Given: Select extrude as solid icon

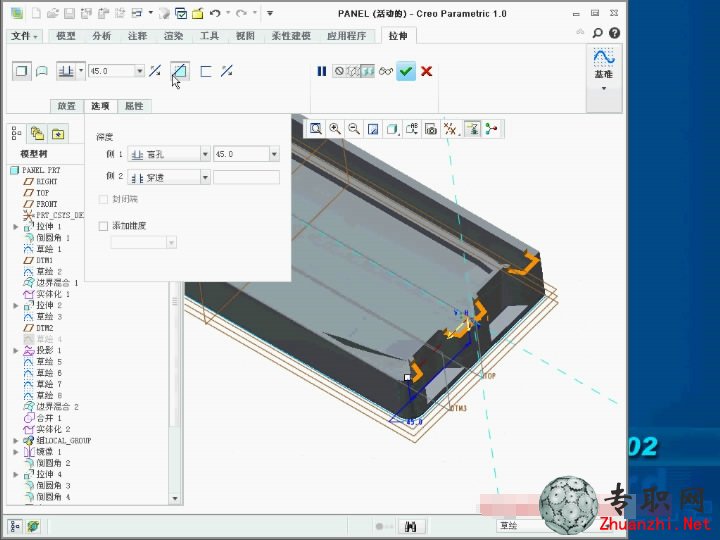Looking at the screenshot, I should [x=22, y=71].
